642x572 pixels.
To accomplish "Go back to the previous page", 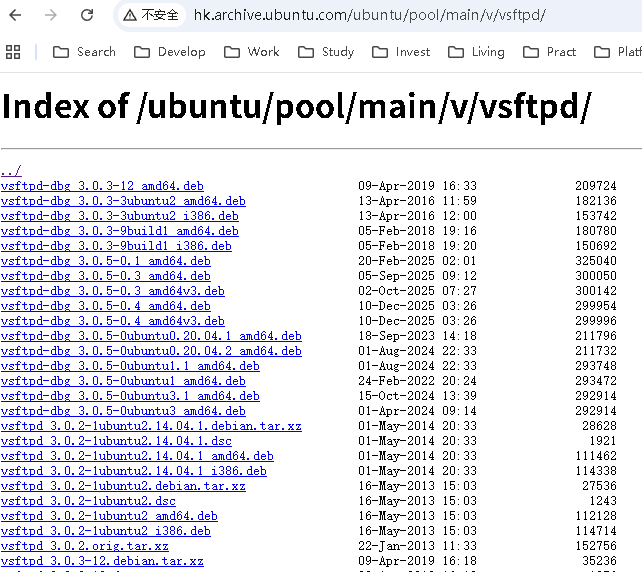I will click(x=15, y=15).
